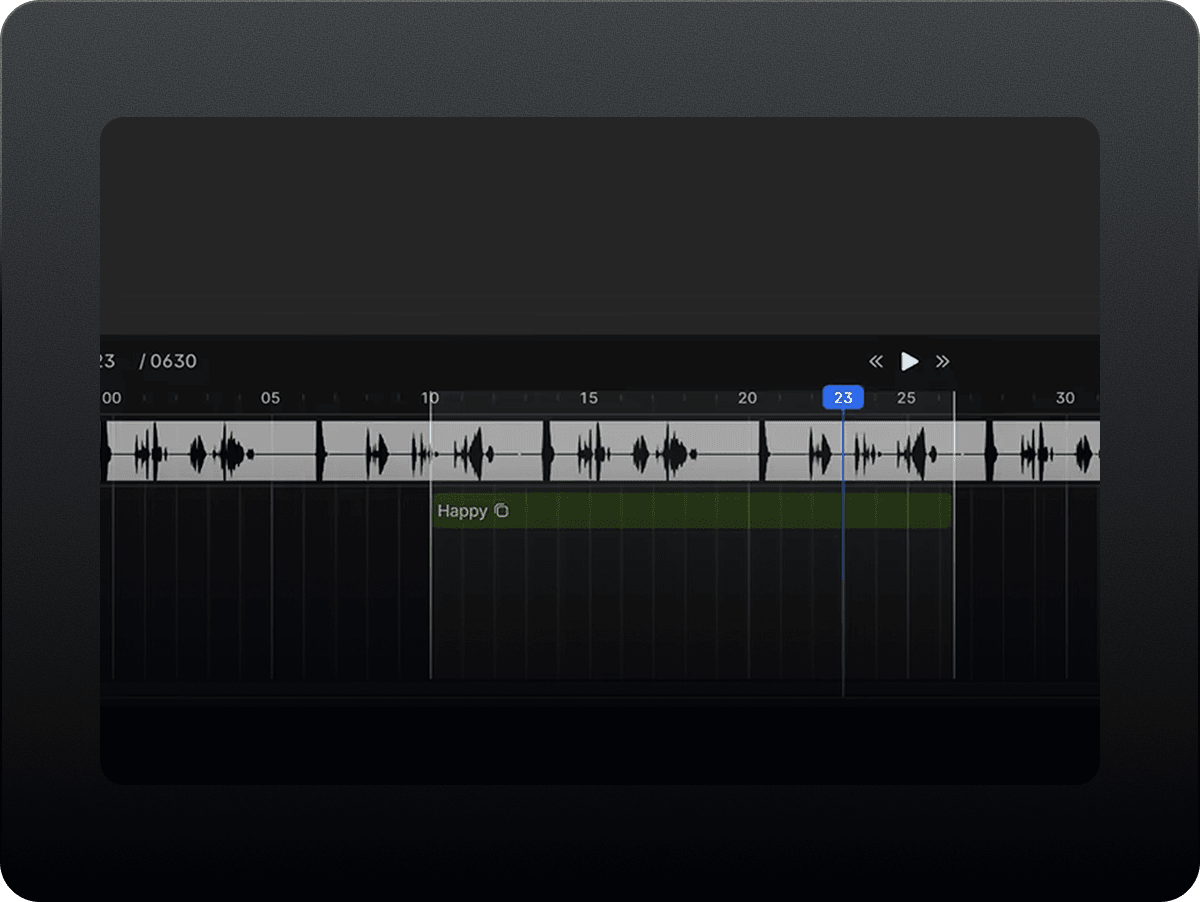
Task: Click the Happy clip label text
Action: point(462,511)
